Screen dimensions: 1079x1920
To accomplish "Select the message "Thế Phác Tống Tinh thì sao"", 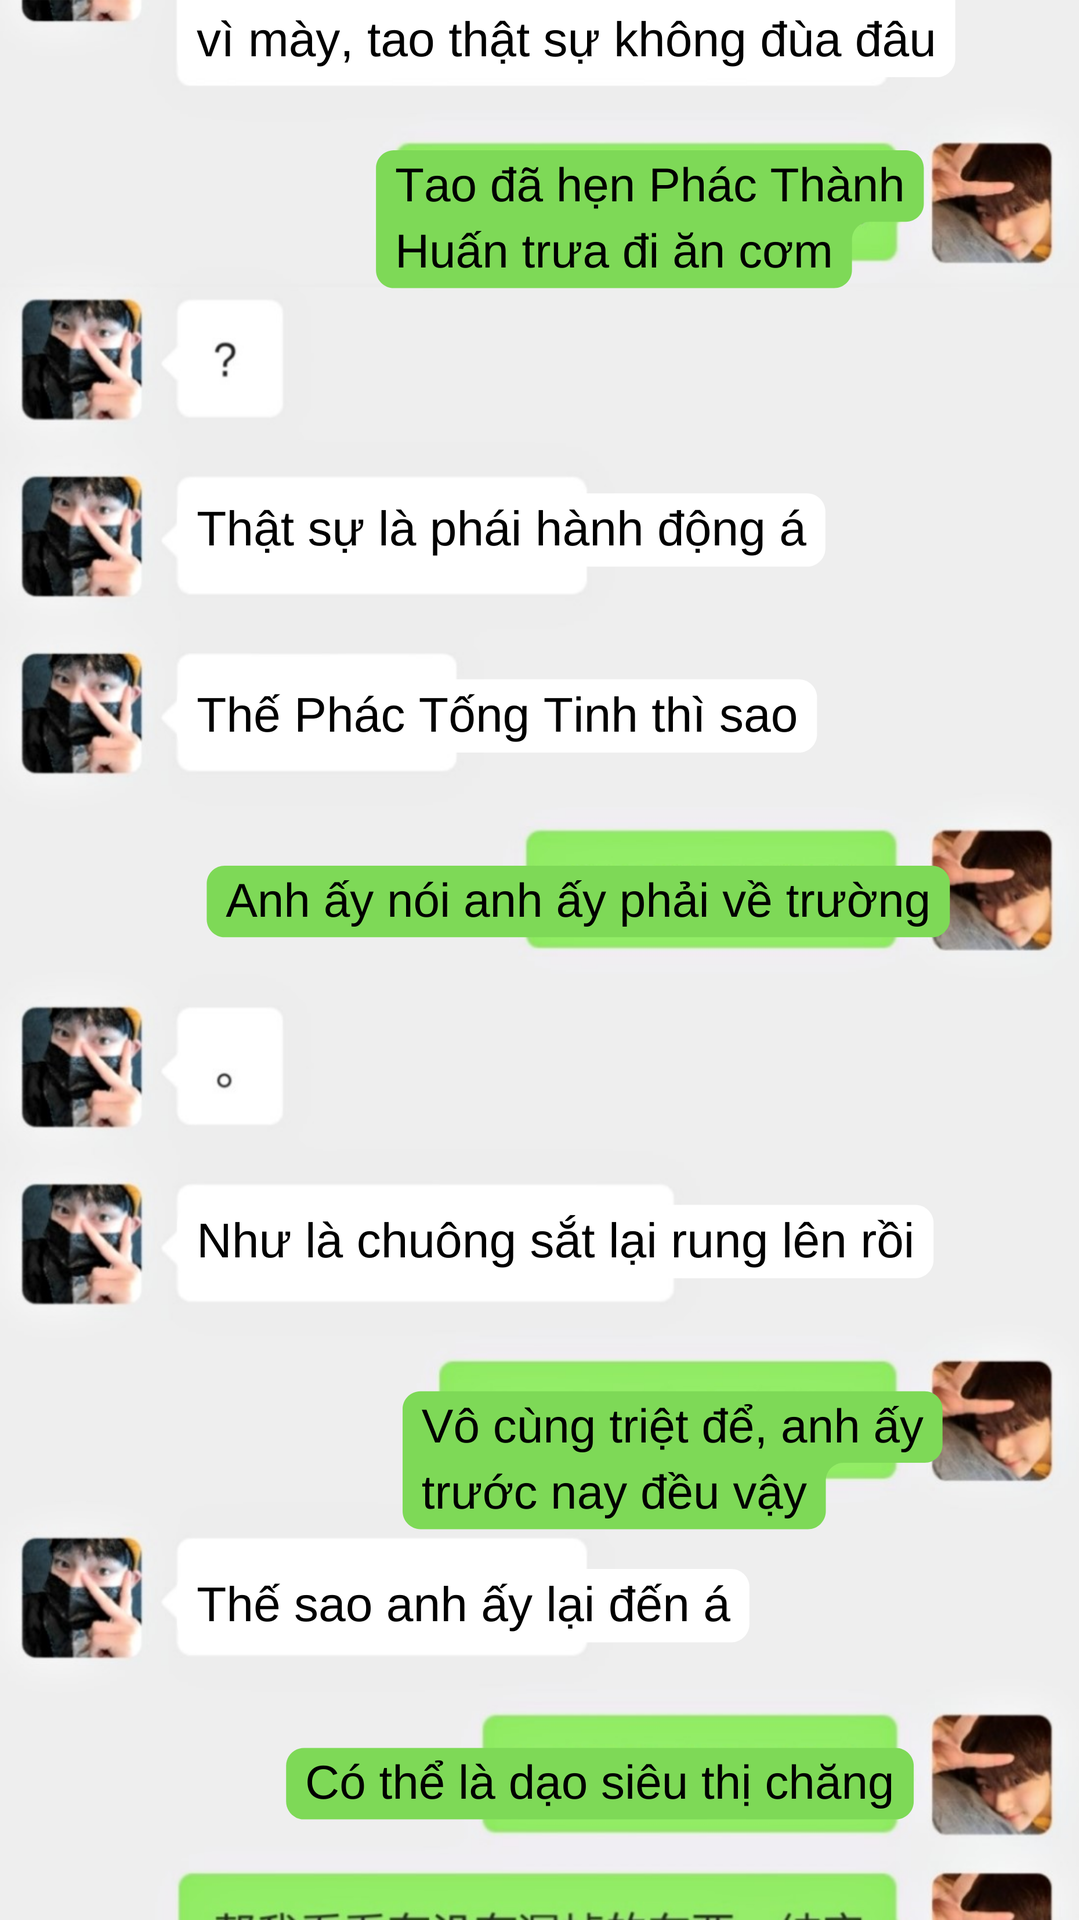I will click(x=497, y=716).
